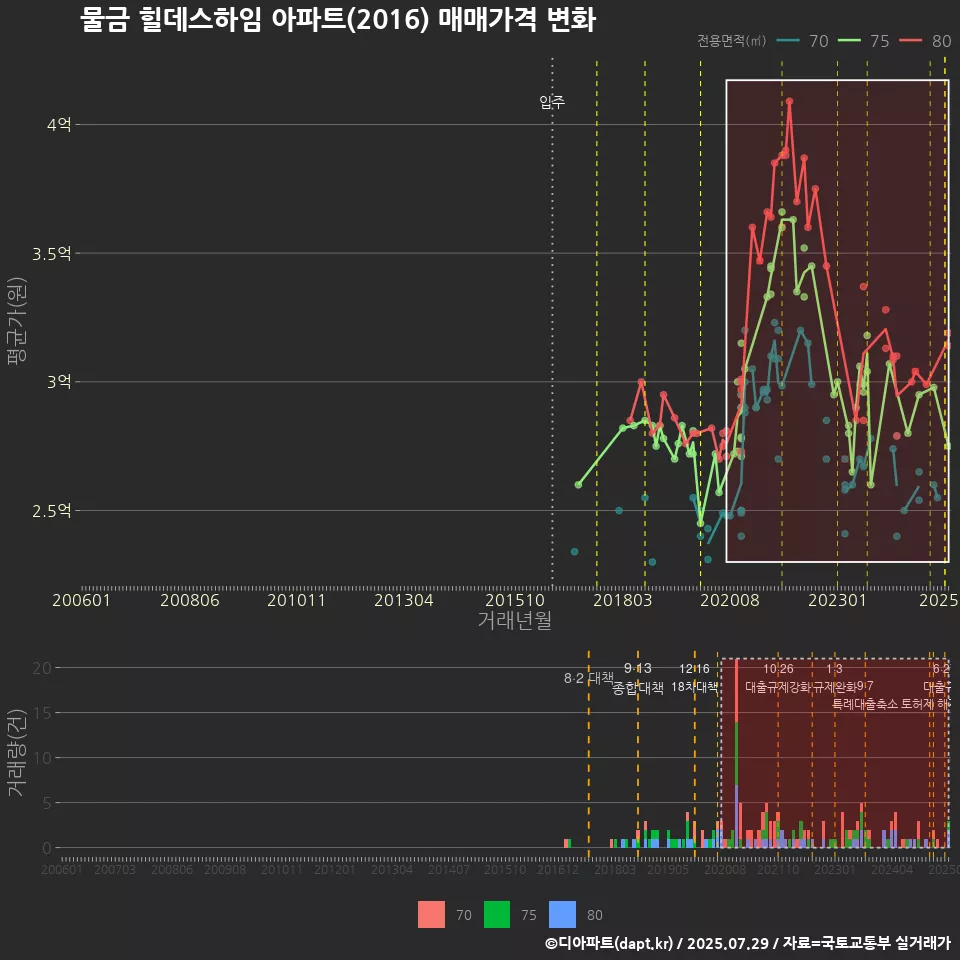This screenshot has height=960, width=960.
Task: Select the blue 80 swatch in bottom legend
Action: tap(563, 915)
